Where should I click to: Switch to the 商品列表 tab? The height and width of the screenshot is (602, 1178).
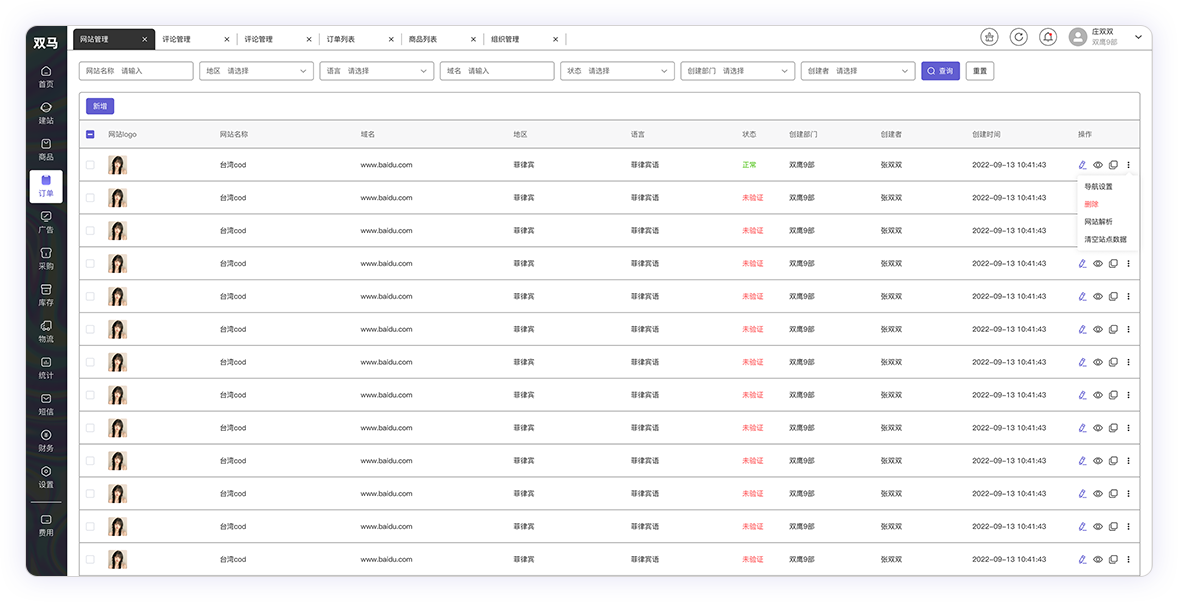tap(422, 39)
